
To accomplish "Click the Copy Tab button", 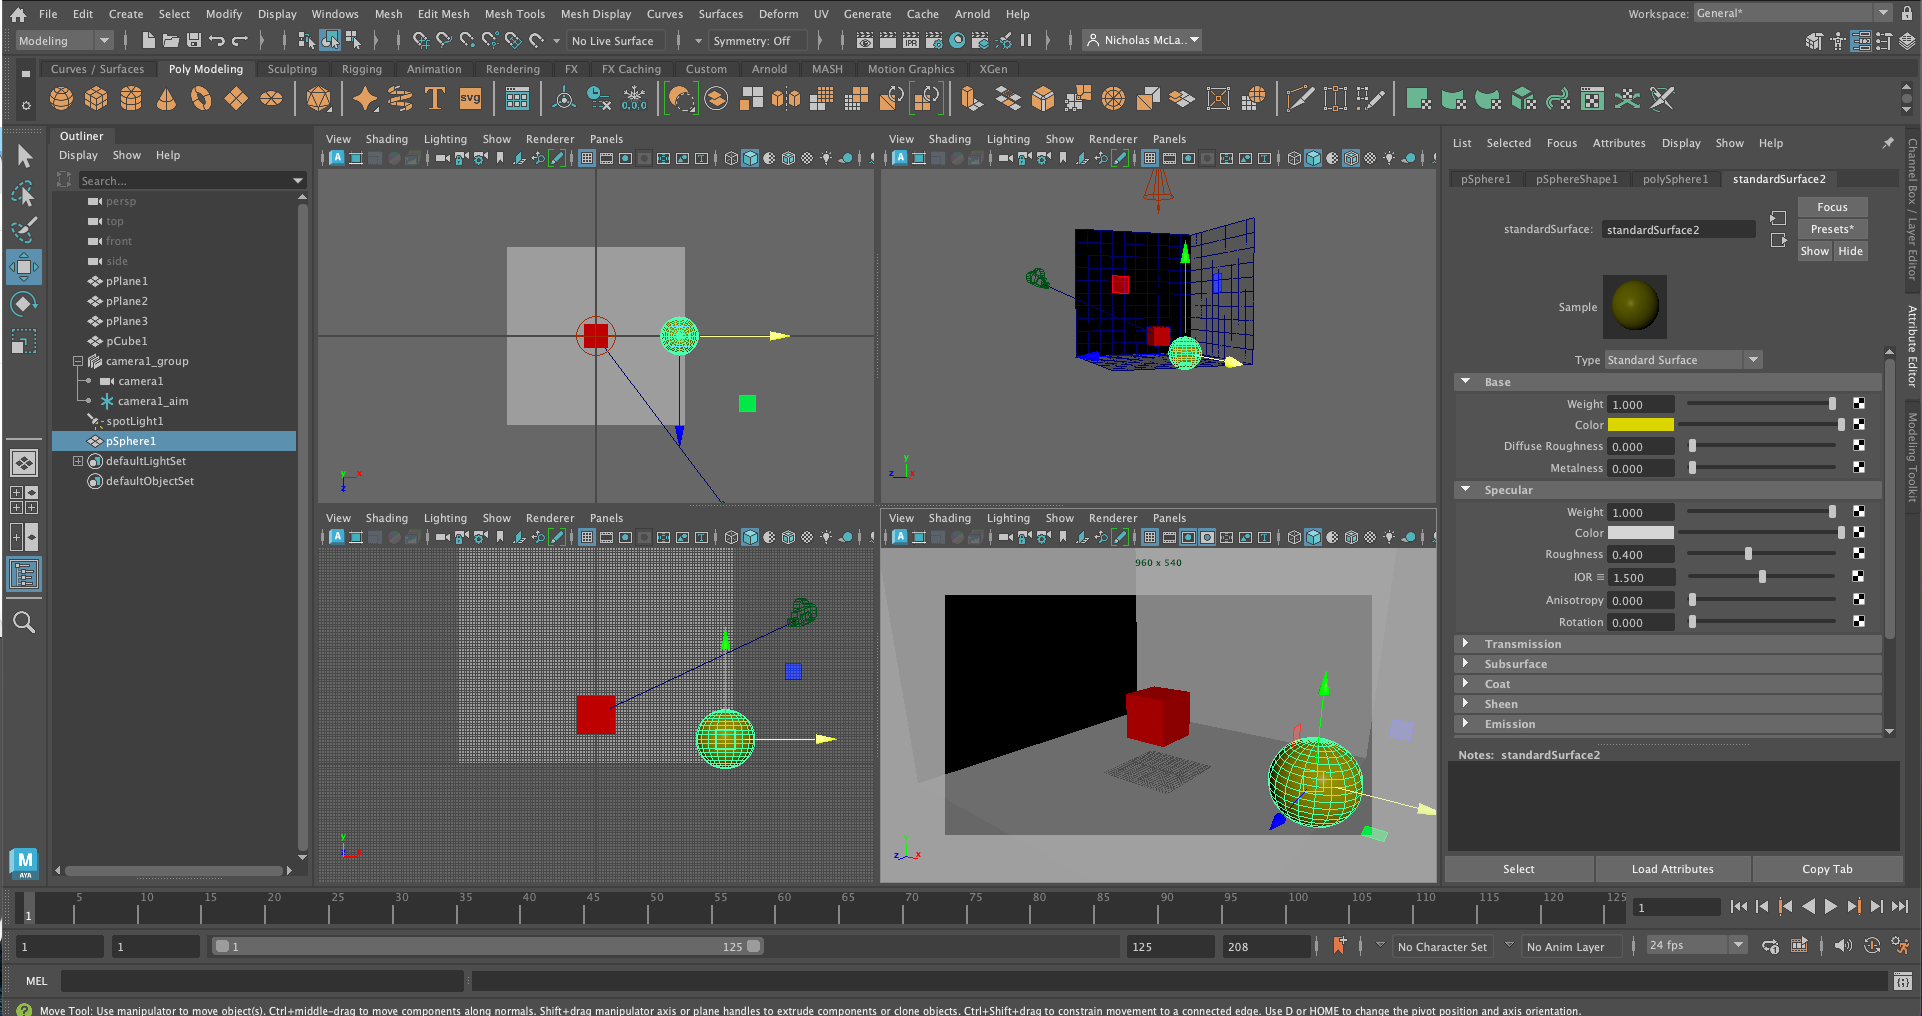I will pos(1827,869).
